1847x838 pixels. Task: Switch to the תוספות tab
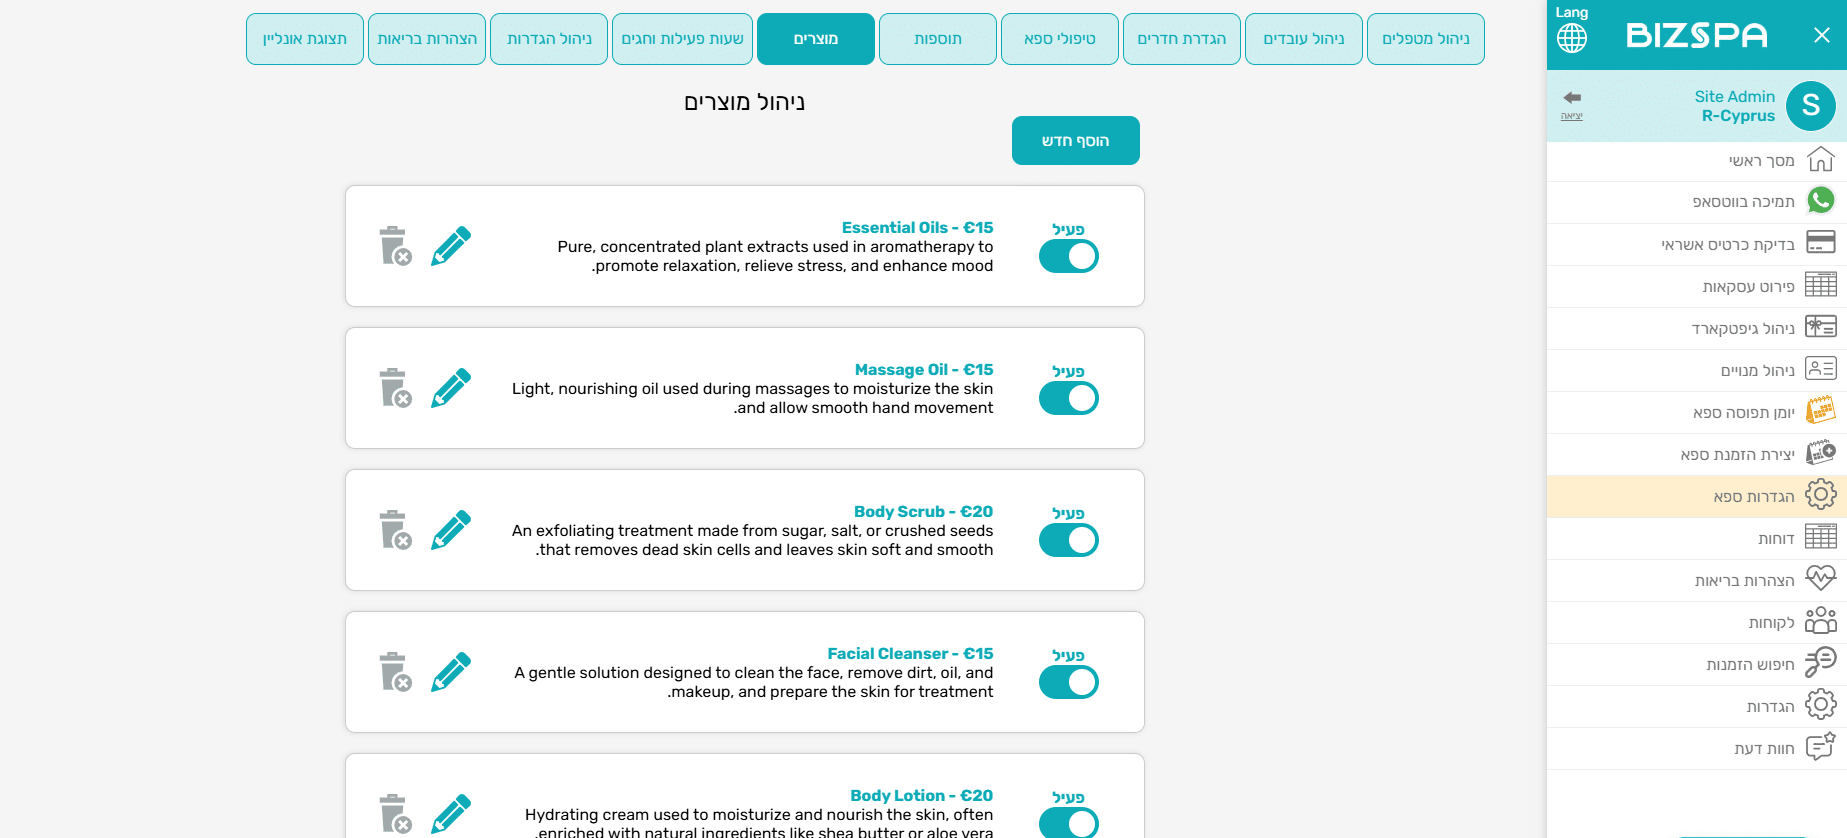937,39
